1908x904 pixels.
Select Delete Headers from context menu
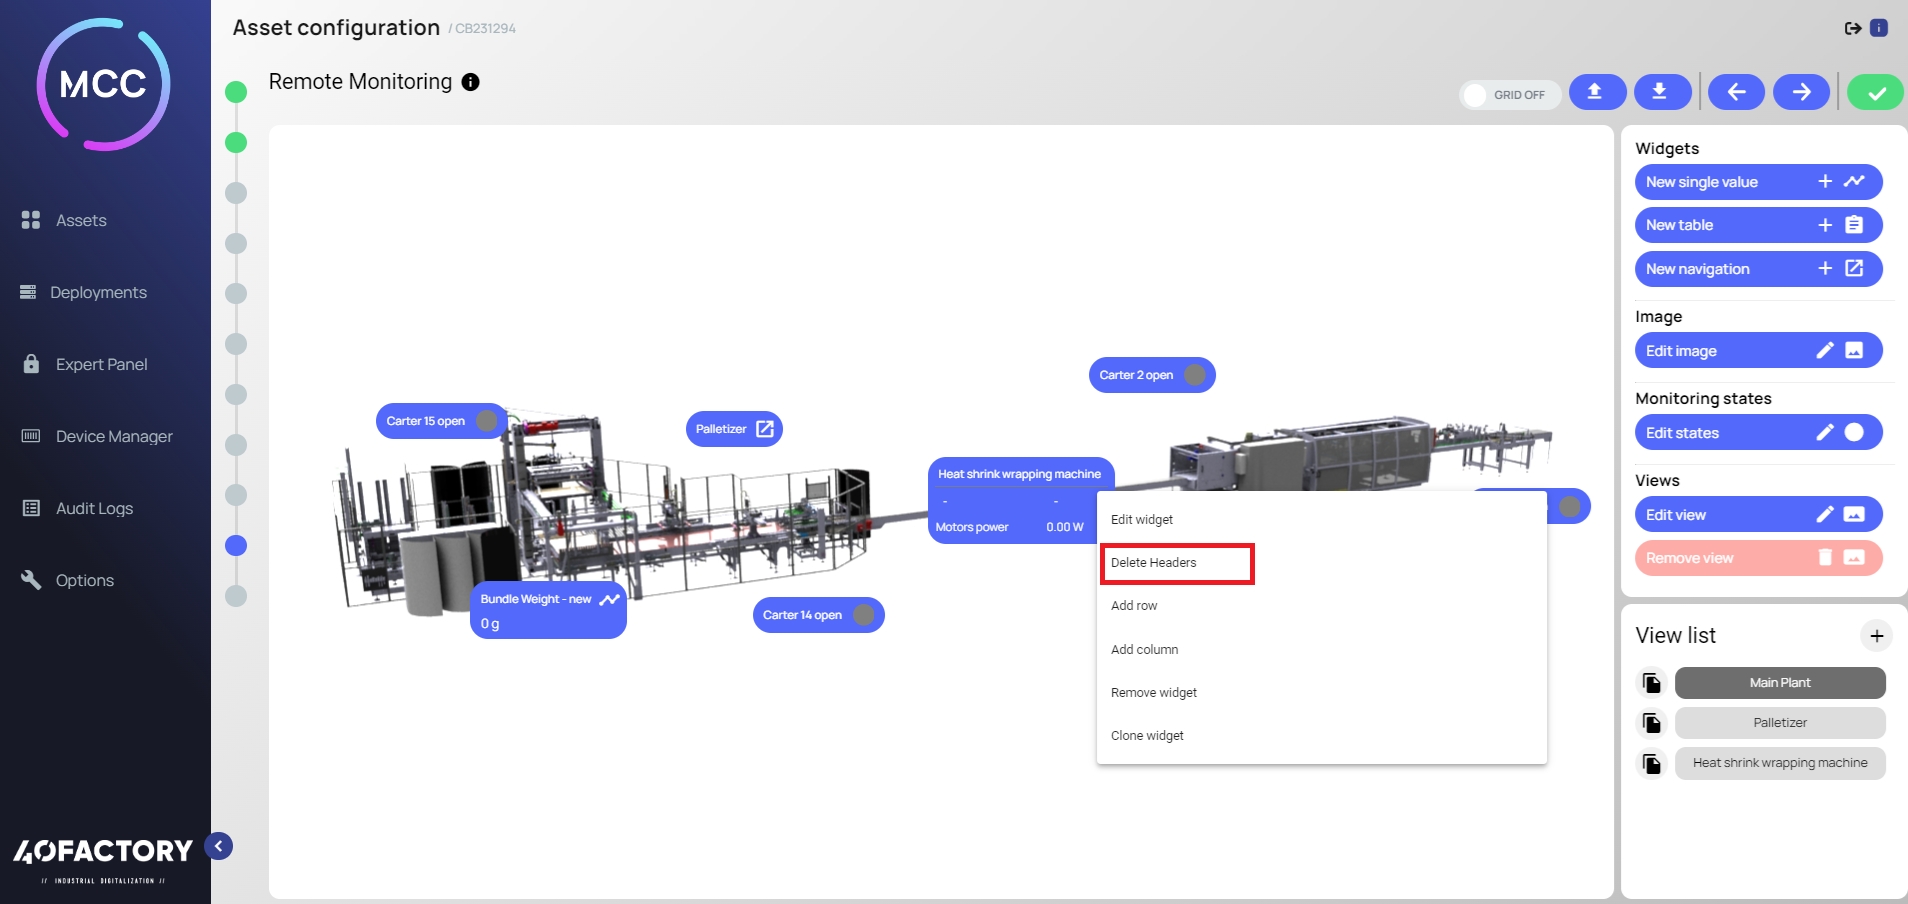point(1176,563)
